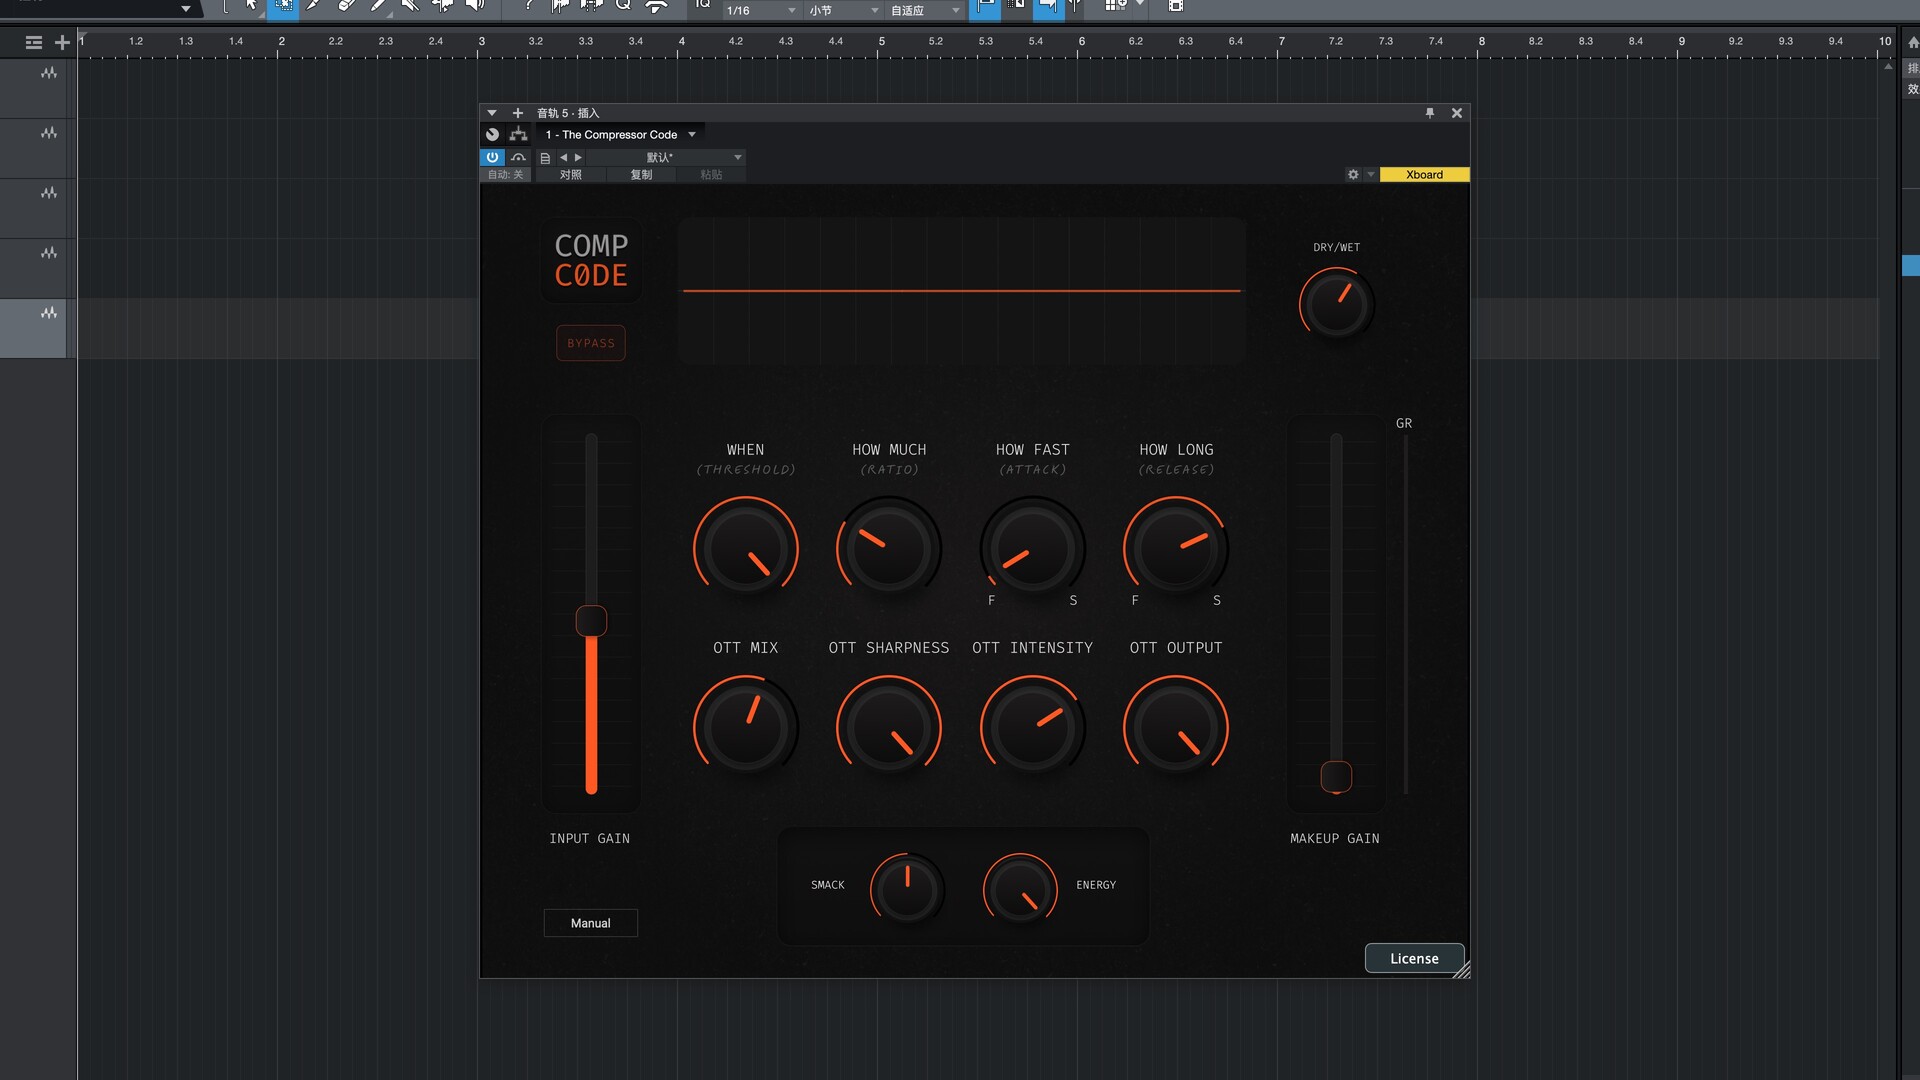Screen dimensions: 1920x1080
Task: Select the next preset arrow
Action: tap(578, 157)
